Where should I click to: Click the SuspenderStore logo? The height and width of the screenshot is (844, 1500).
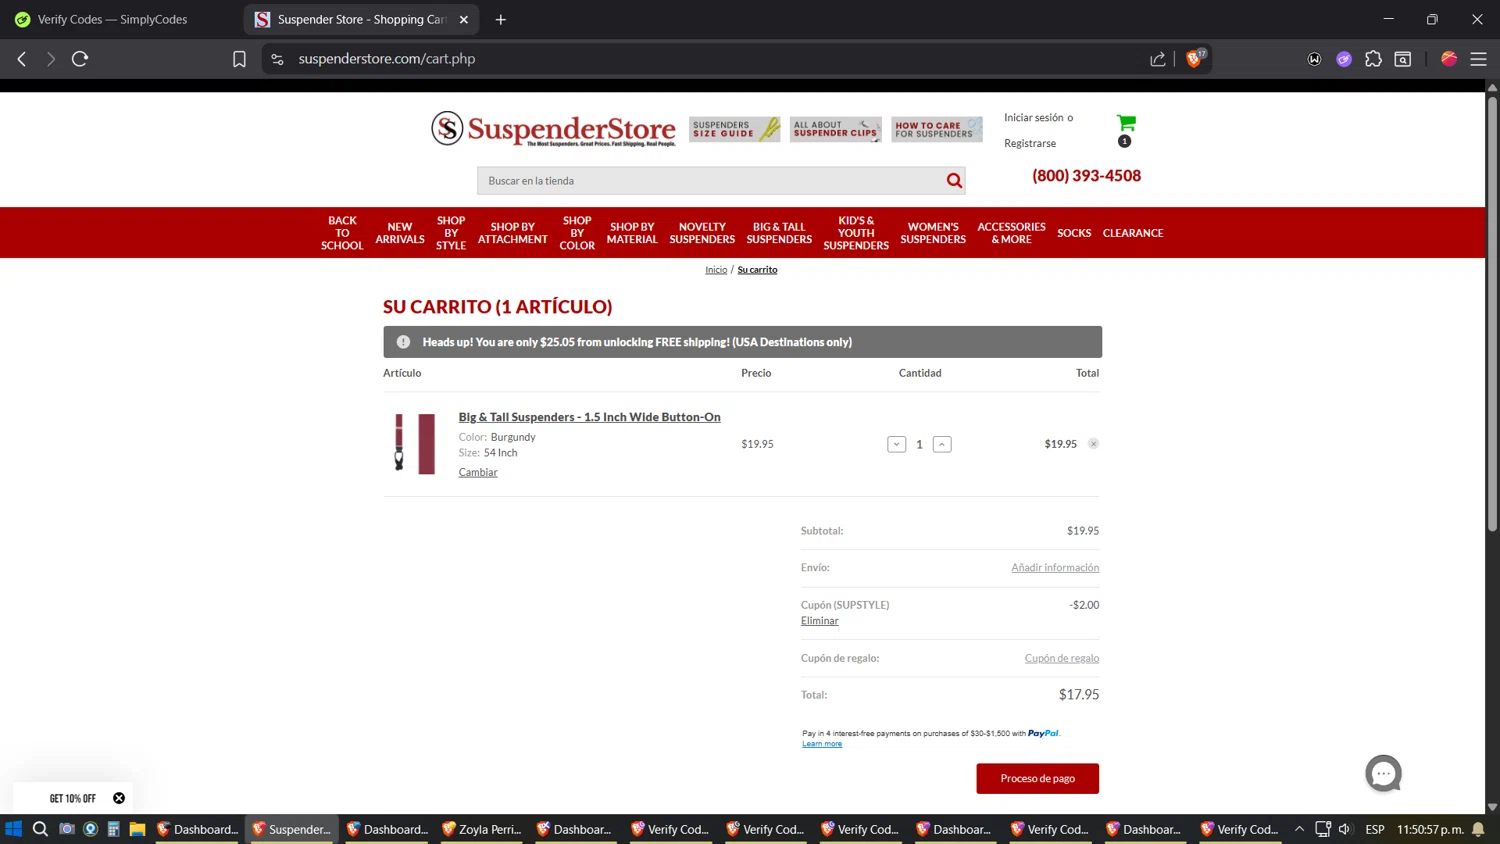(553, 129)
